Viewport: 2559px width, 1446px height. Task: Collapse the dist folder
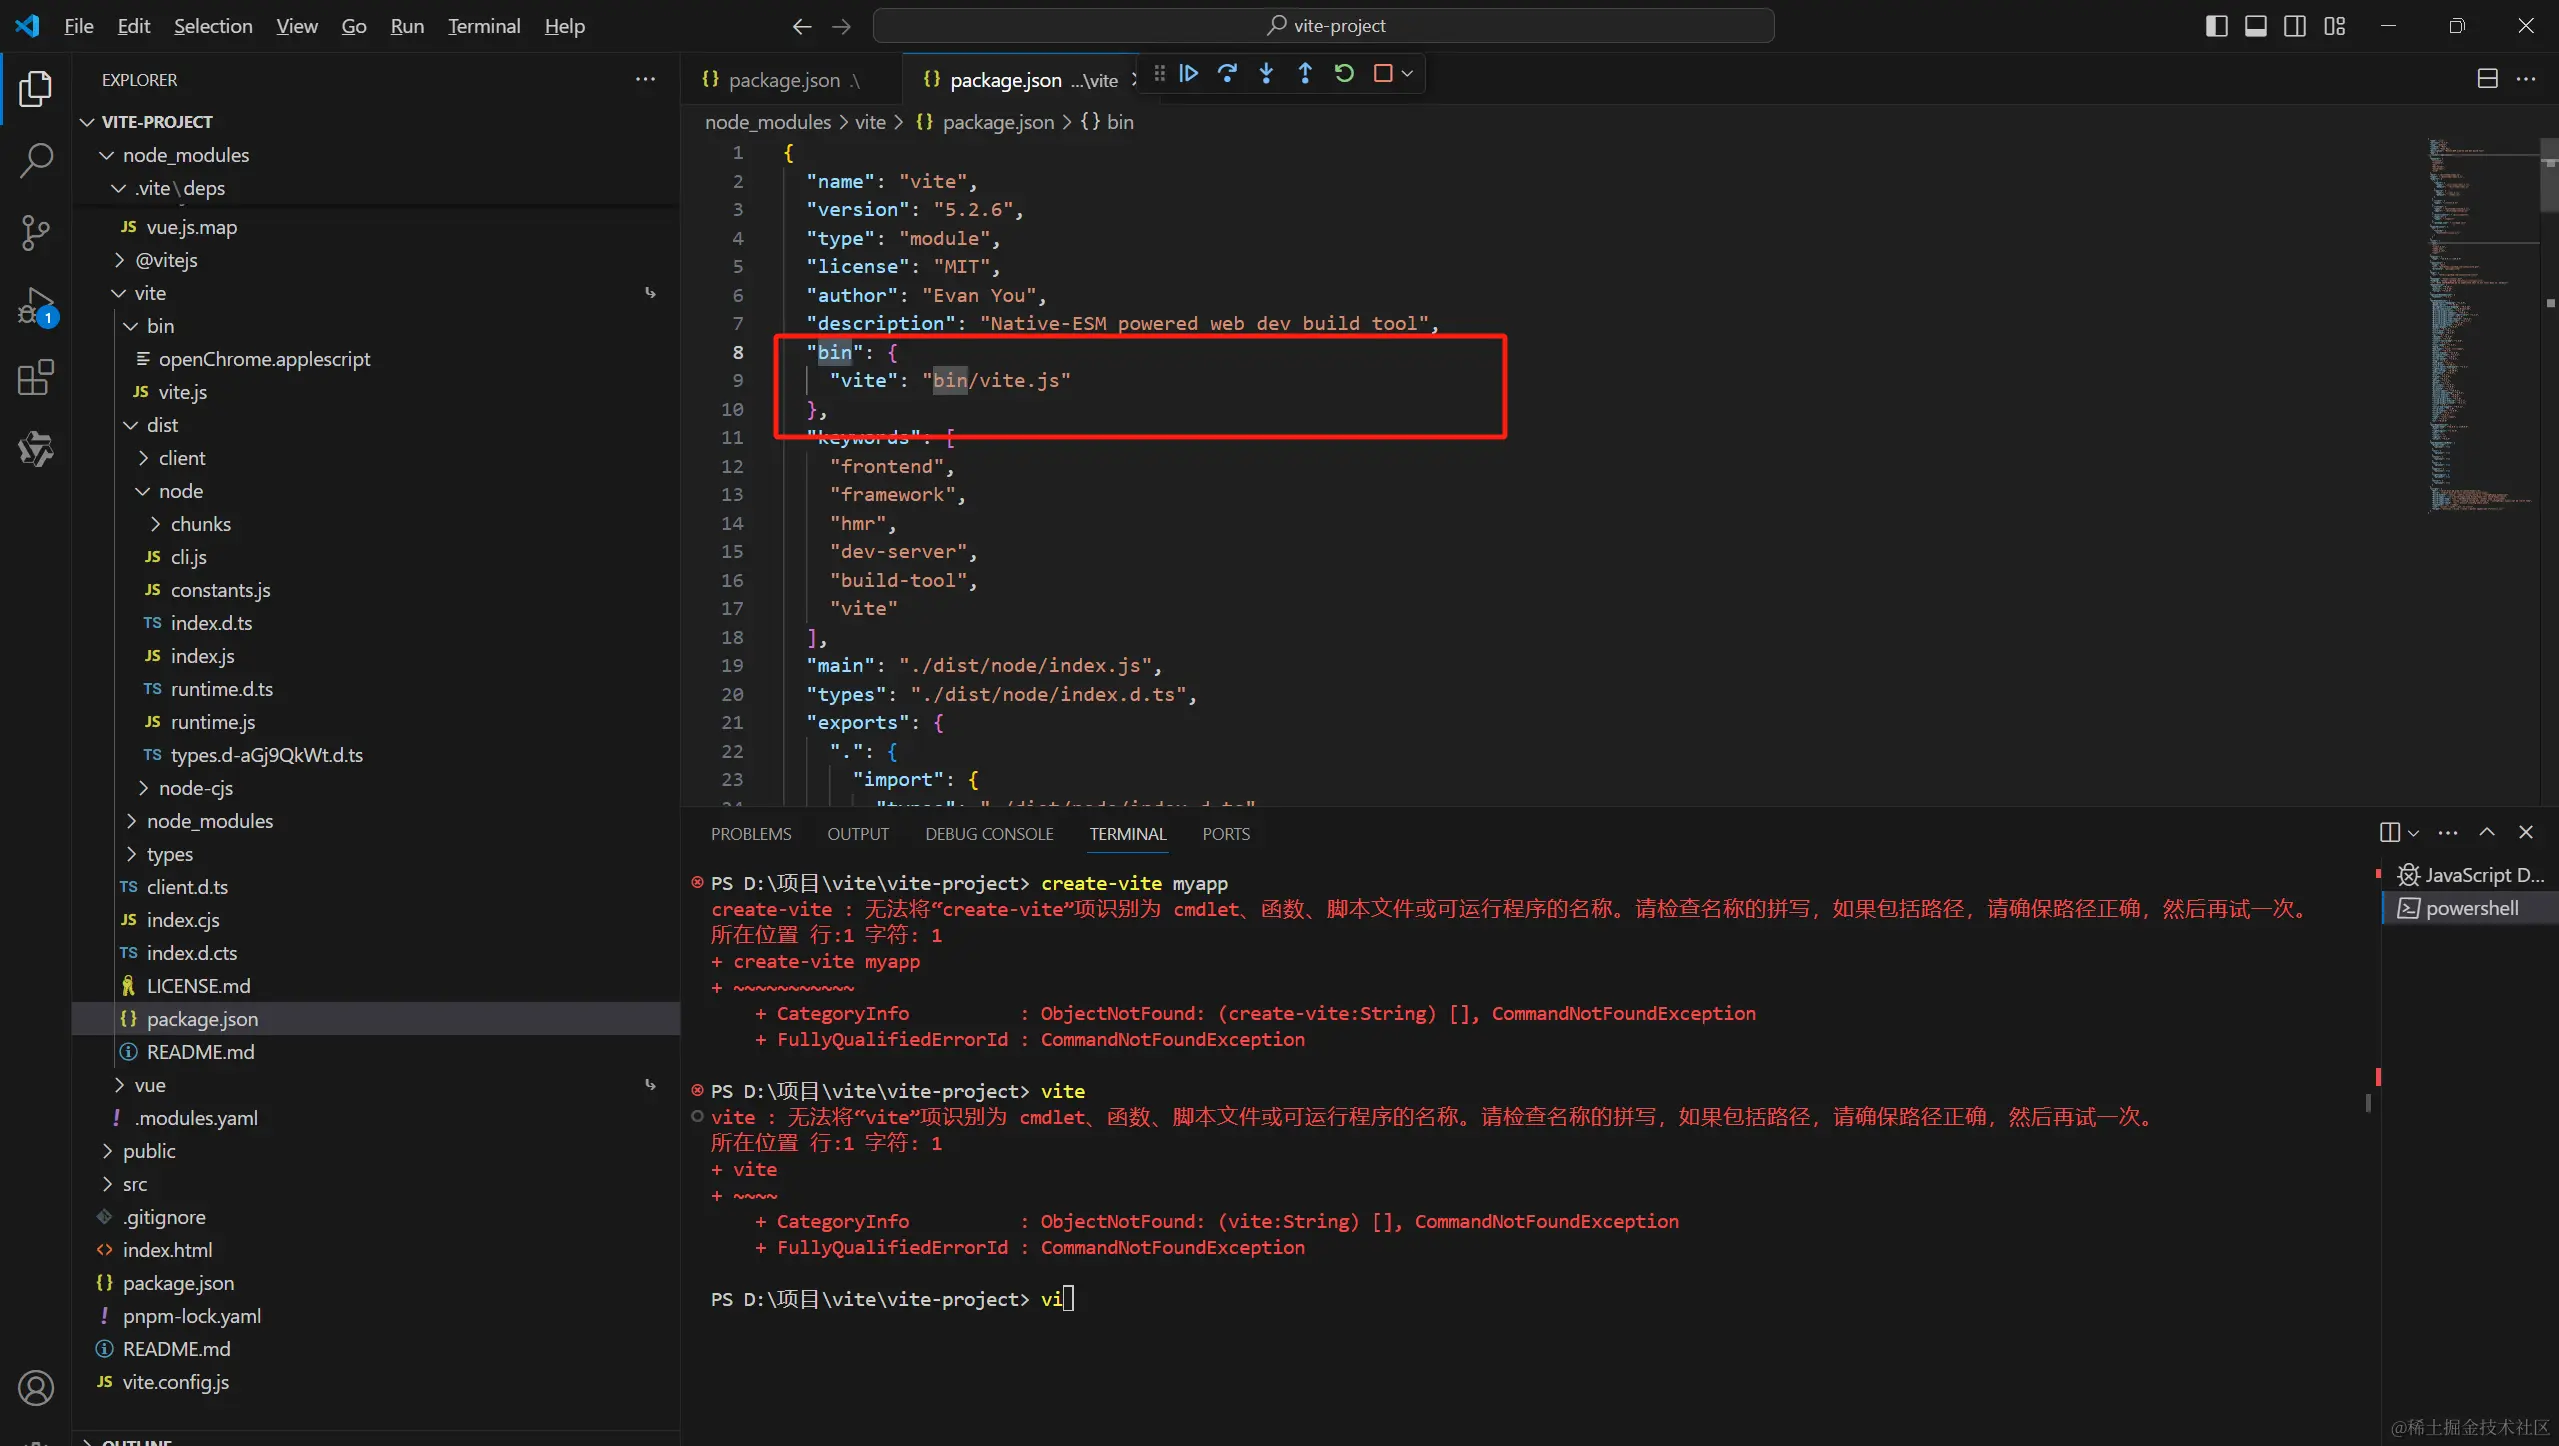point(162,425)
